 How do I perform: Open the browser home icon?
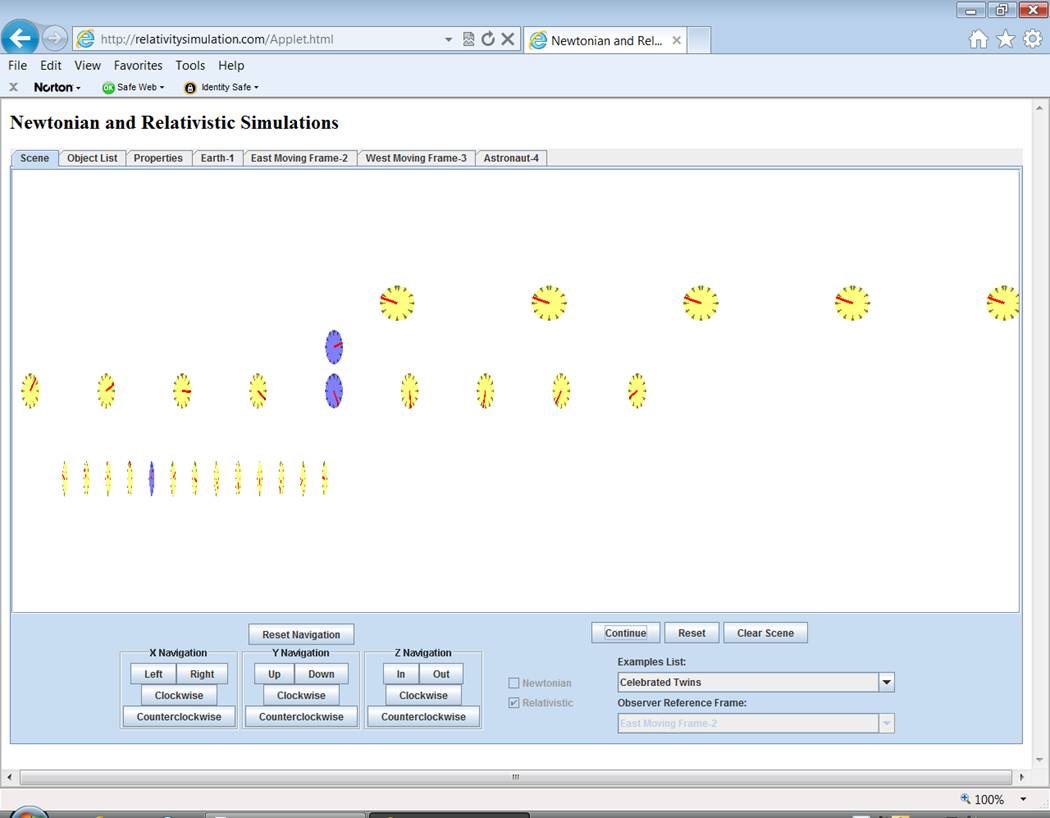point(978,39)
